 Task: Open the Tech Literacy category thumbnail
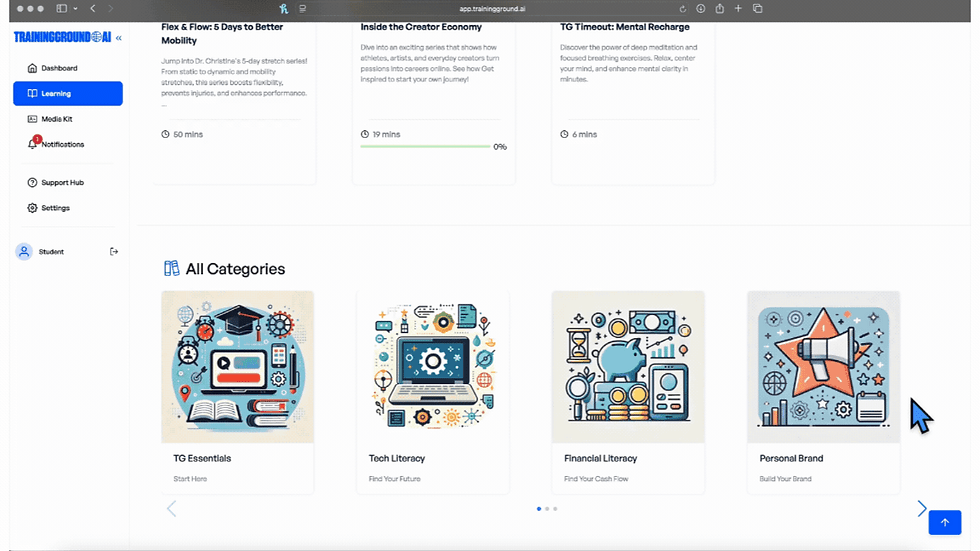click(x=432, y=367)
